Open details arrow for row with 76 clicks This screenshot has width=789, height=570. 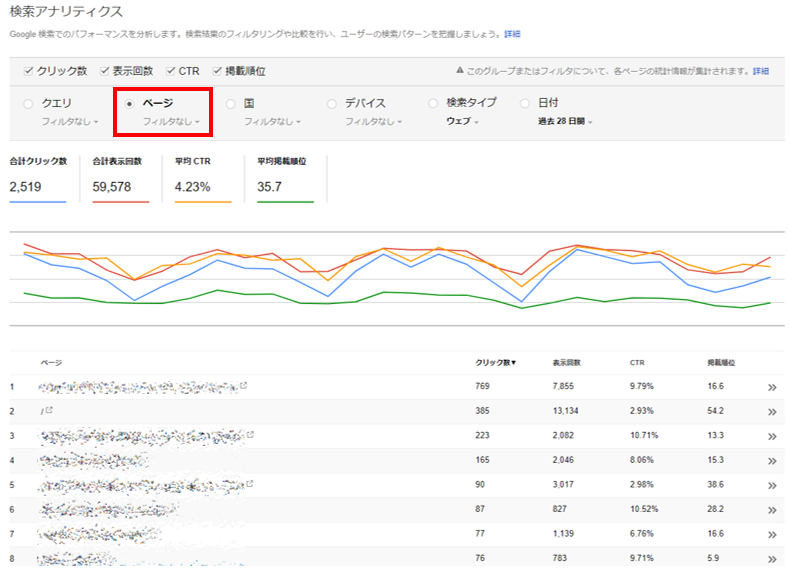pyautogui.click(x=772, y=559)
